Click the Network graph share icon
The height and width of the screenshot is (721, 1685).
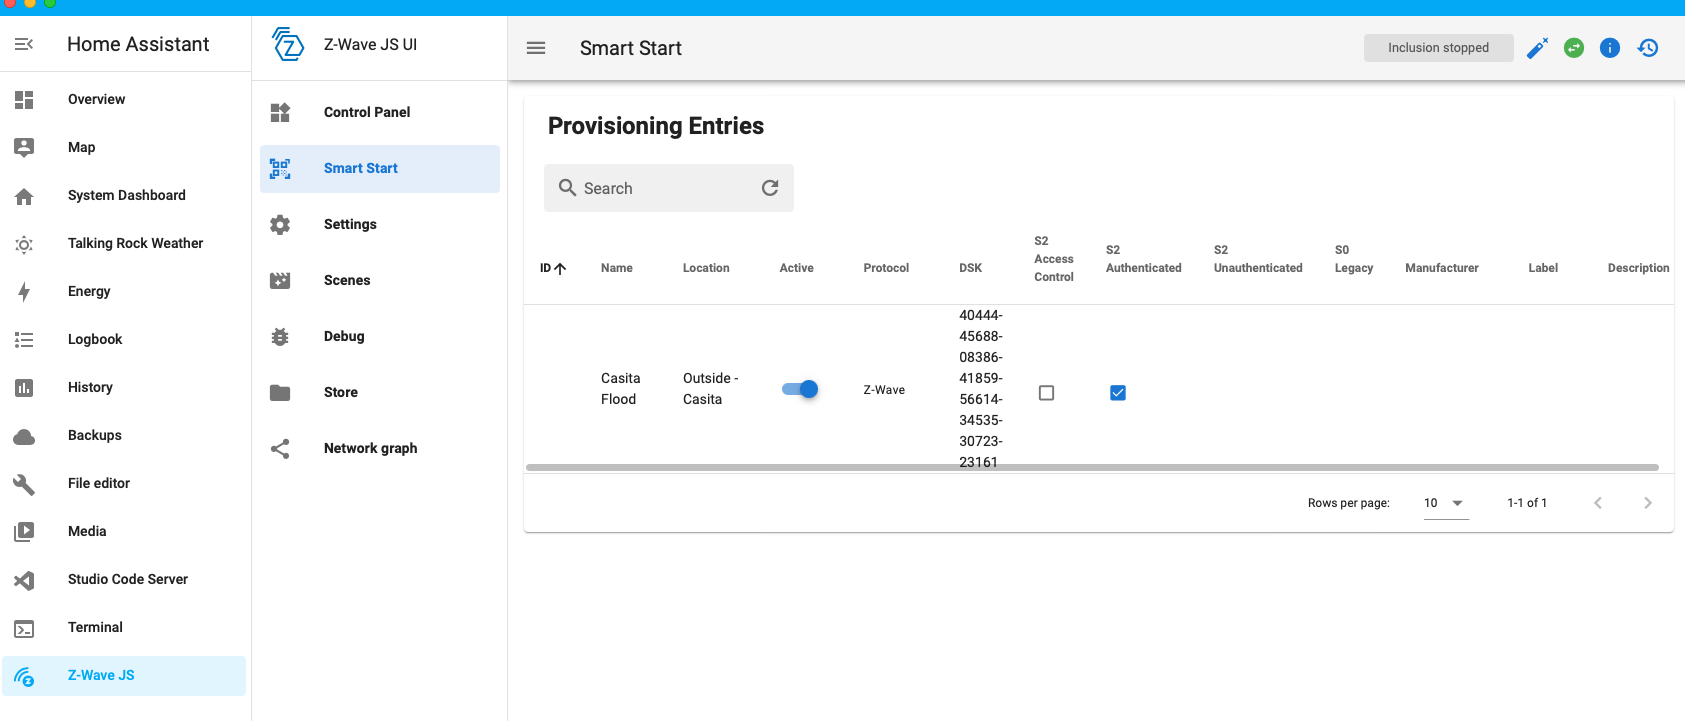point(280,449)
